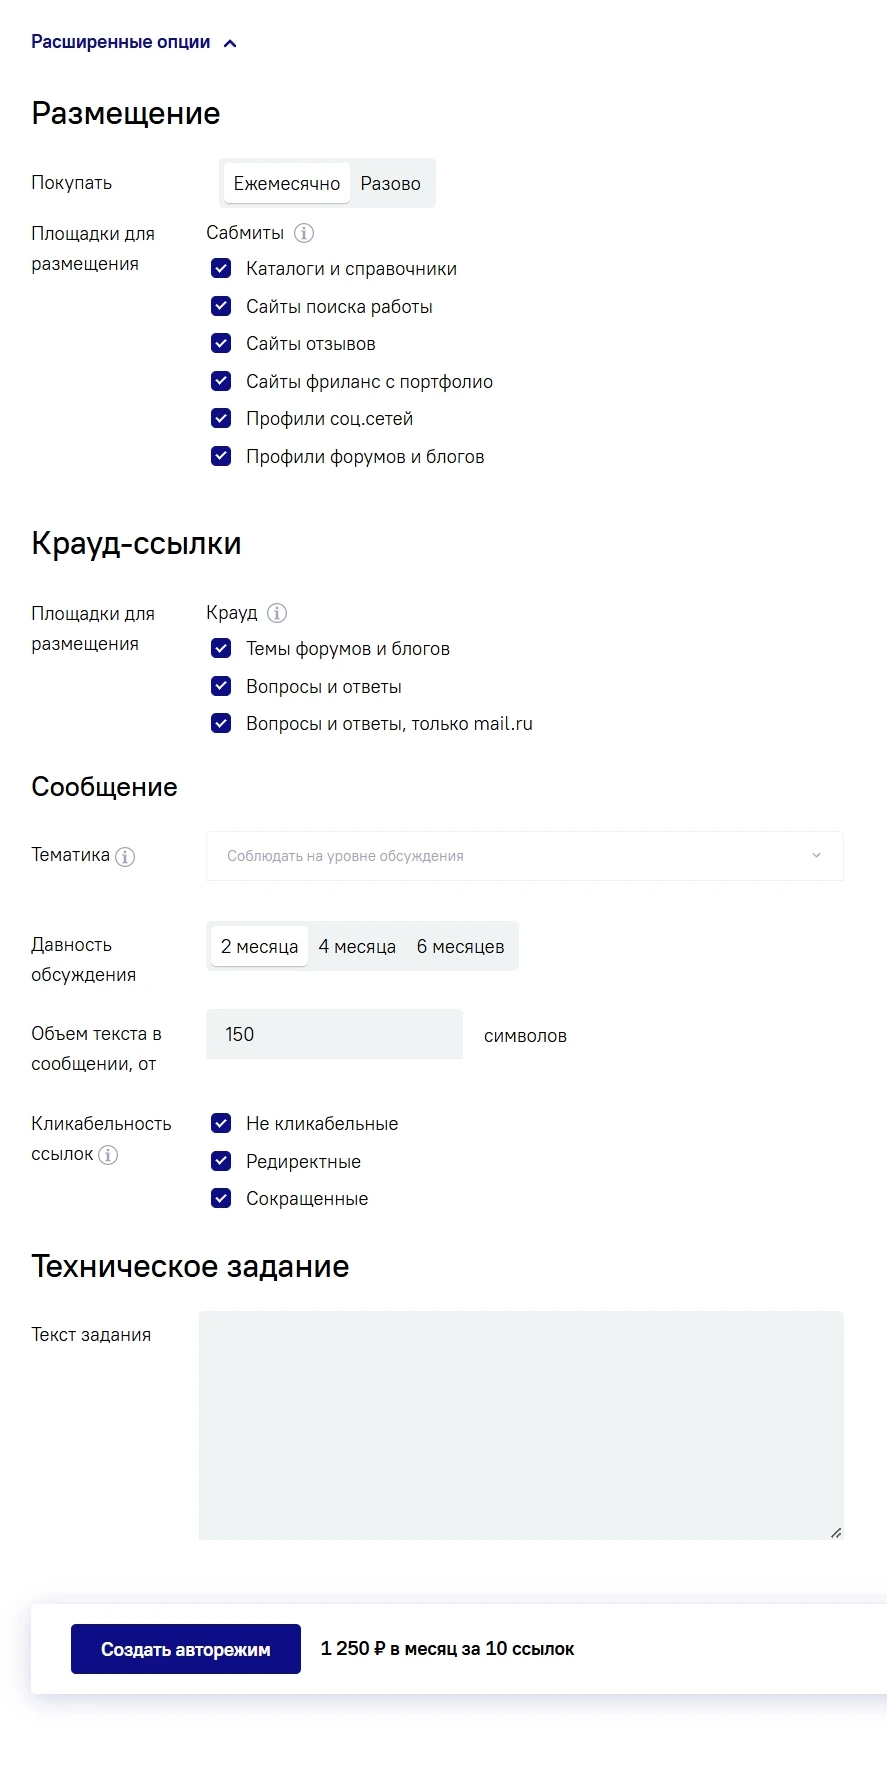Select the Разово purchase option
This screenshot has height=1769, width=887.
pos(390,184)
